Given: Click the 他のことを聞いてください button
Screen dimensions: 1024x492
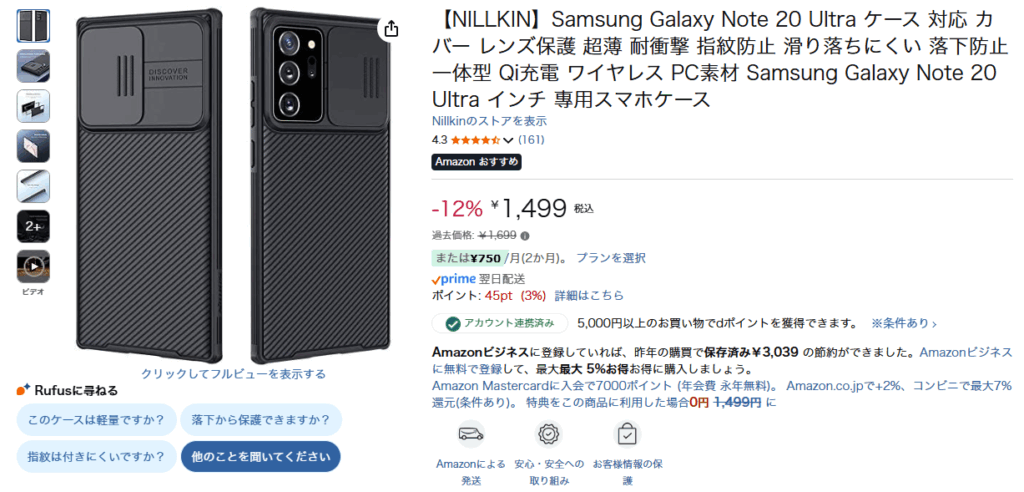Looking at the screenshot, I should click(x=261, y=457).
